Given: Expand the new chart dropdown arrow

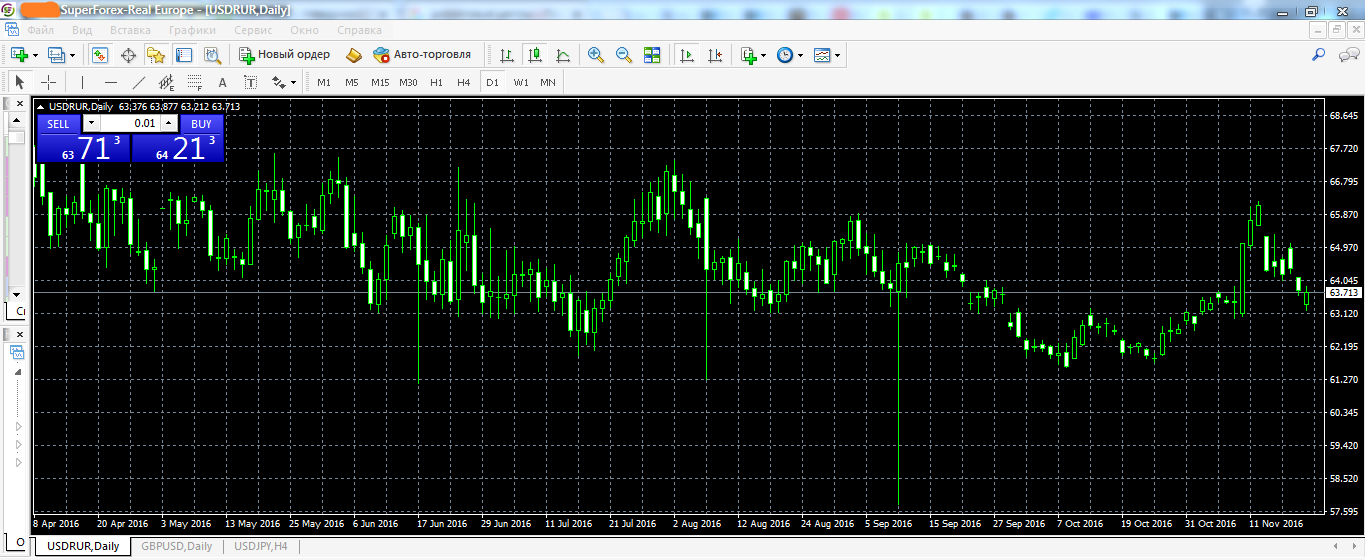Looking at the screenshot, I should 36,55.
